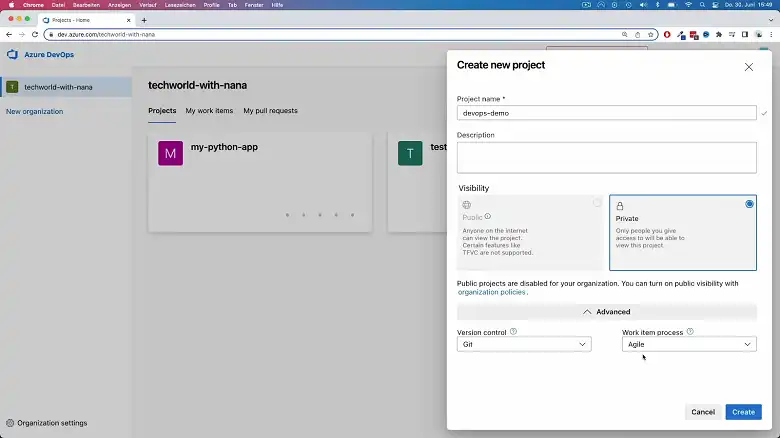Switch to My work items tab
Viewport: 780px width, 438px height.
click(x=209, y=110)
